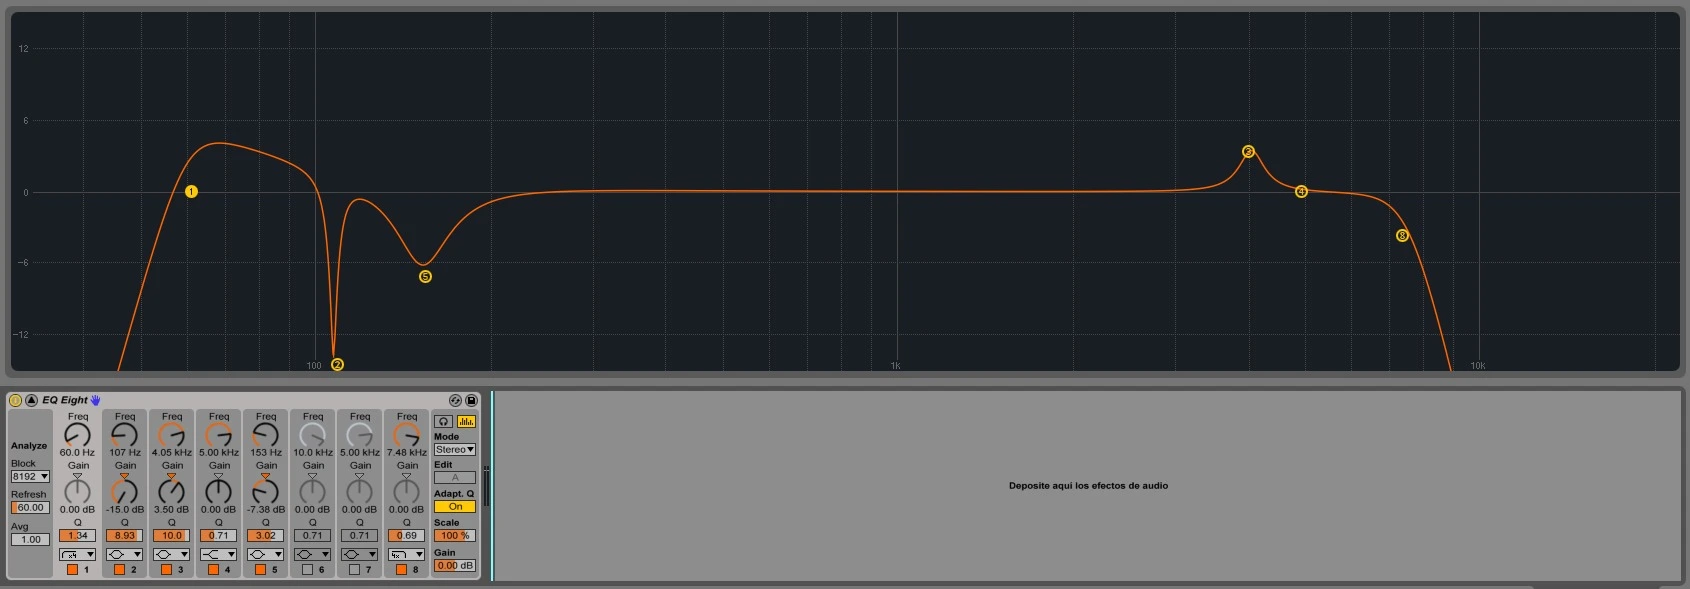
Task: Select filter node 2 on the EQ curve
Action: click(337, 365)
